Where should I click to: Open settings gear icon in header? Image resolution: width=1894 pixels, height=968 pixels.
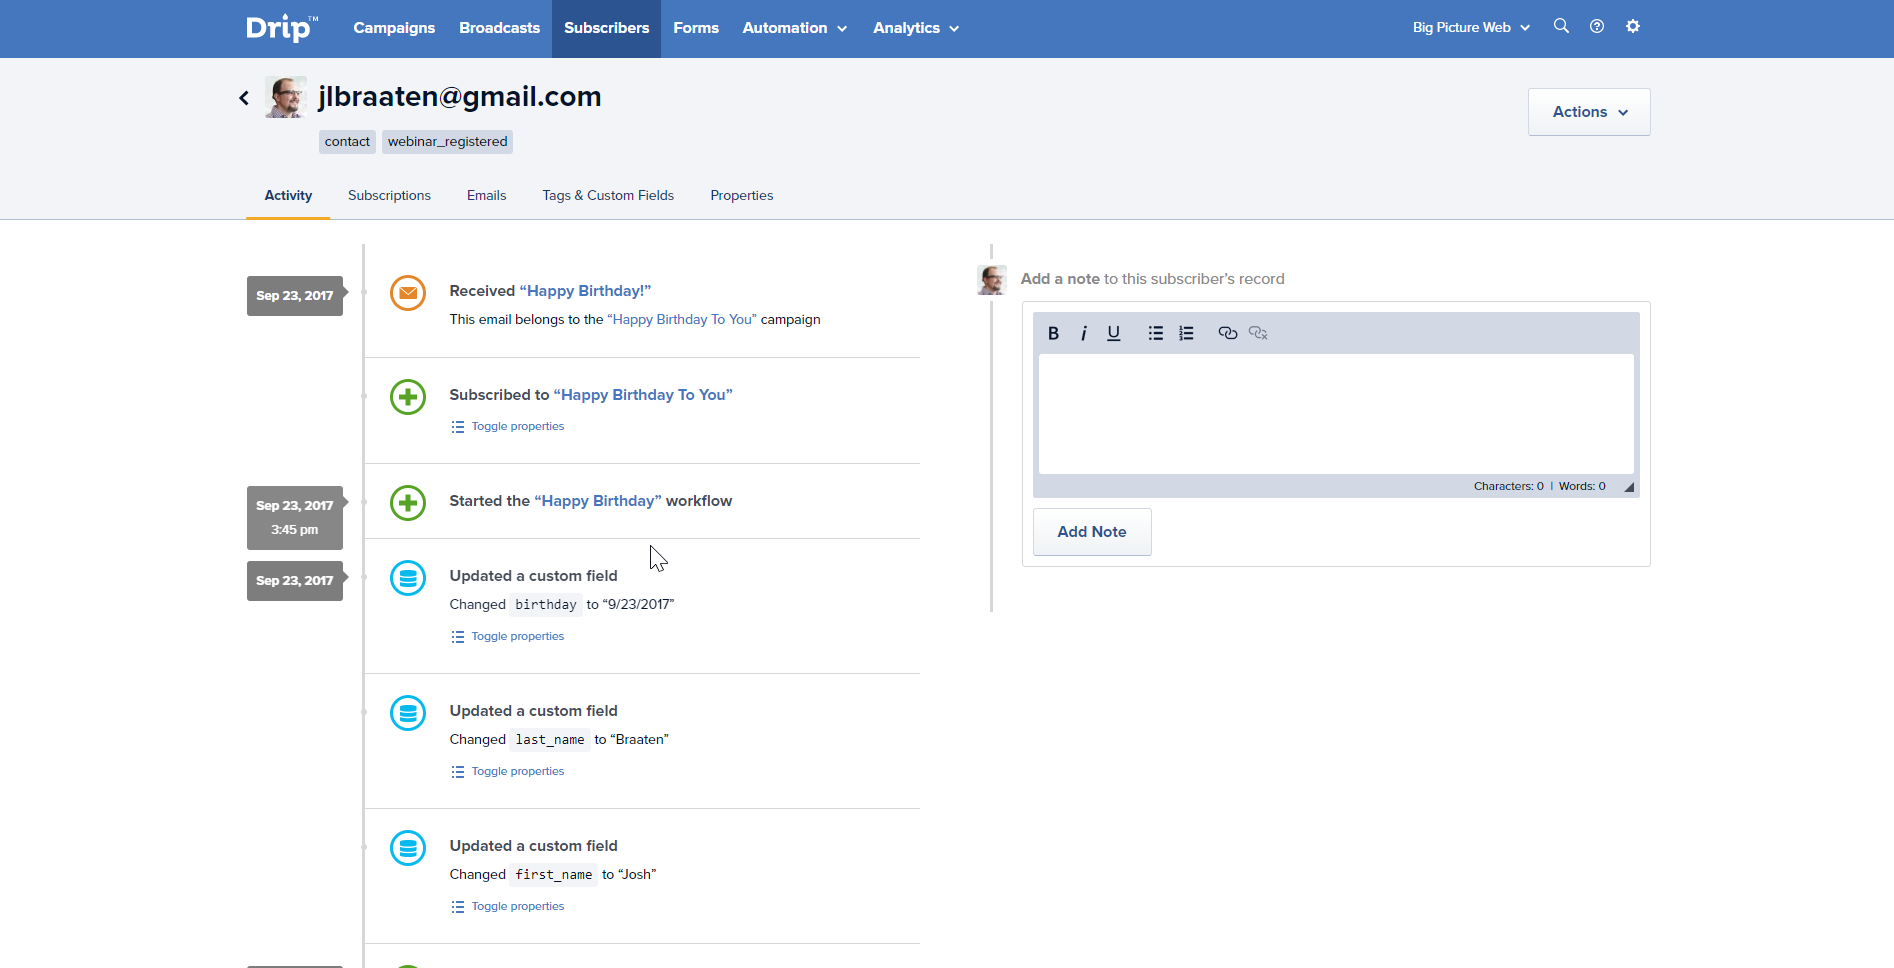click(1633, 26)
